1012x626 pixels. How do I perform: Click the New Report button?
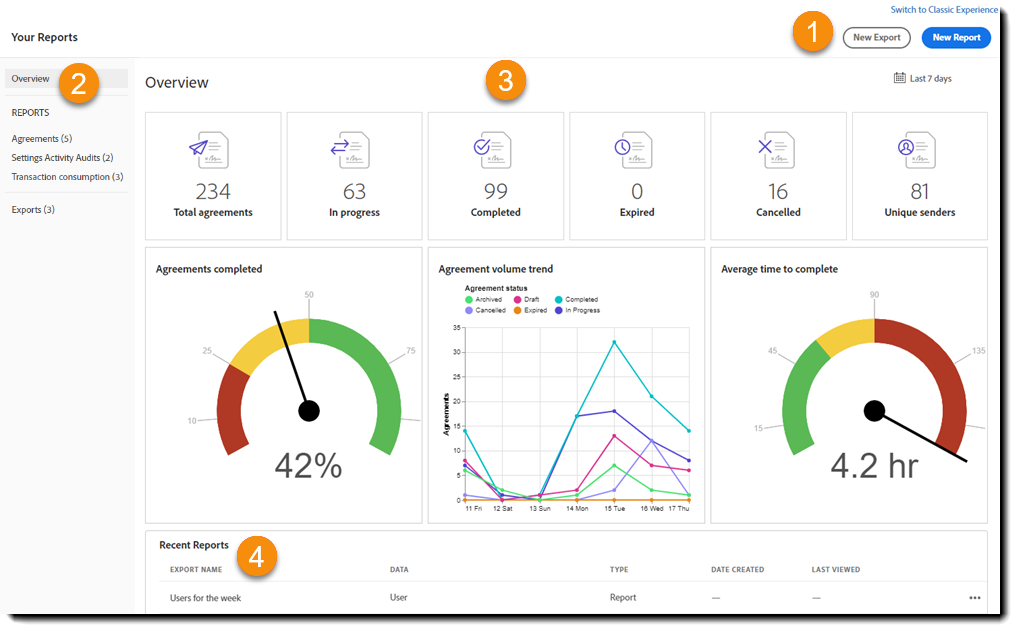(x=956, y=37)
